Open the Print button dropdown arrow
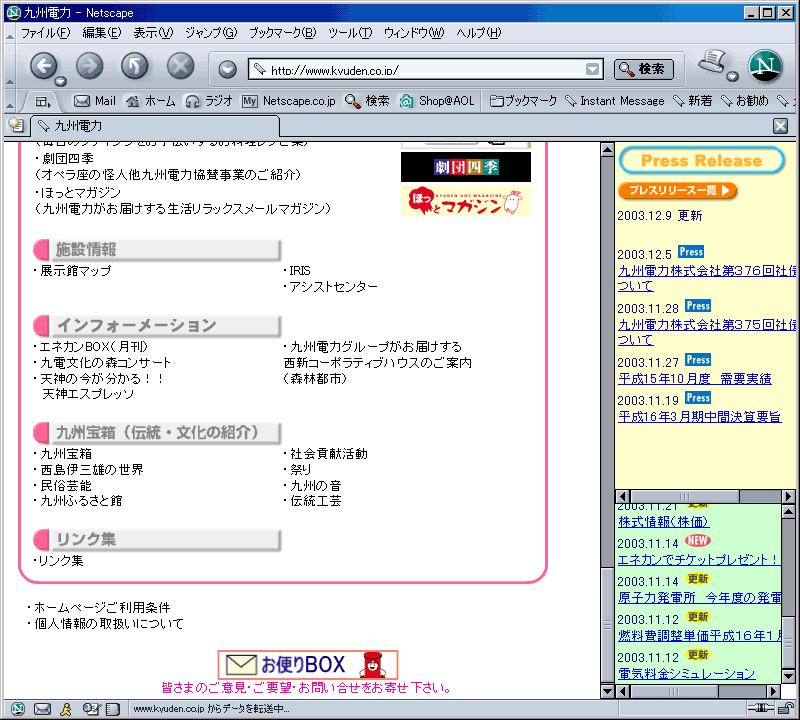The height and width of the screenshot is (720, 800). point(732,77)
